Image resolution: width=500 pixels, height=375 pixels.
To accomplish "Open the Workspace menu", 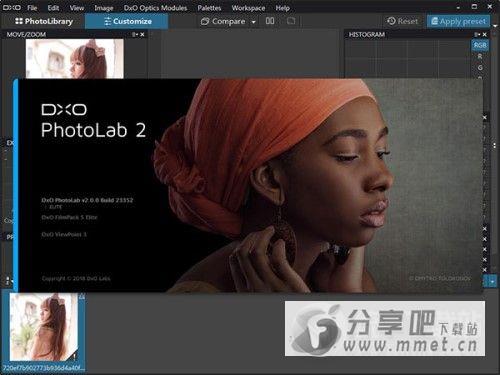I will (x=248, y=8).
